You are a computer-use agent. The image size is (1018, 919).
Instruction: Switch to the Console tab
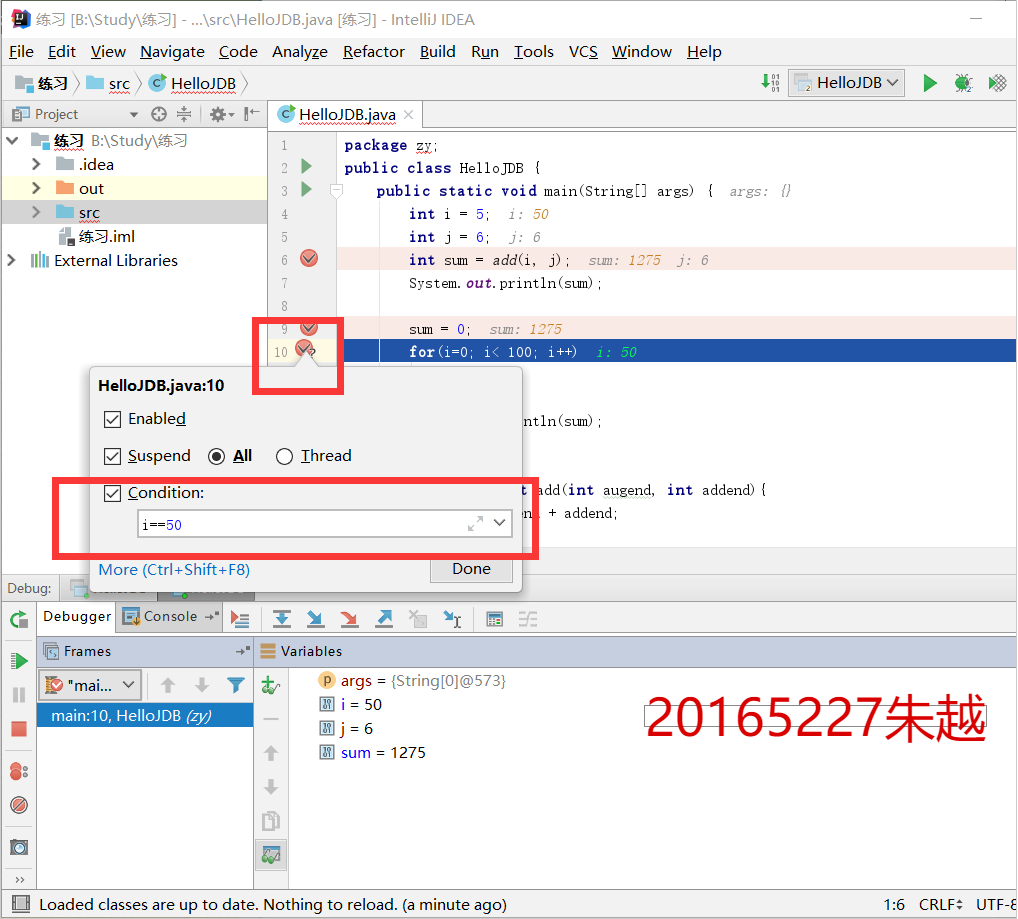(170, 617)
